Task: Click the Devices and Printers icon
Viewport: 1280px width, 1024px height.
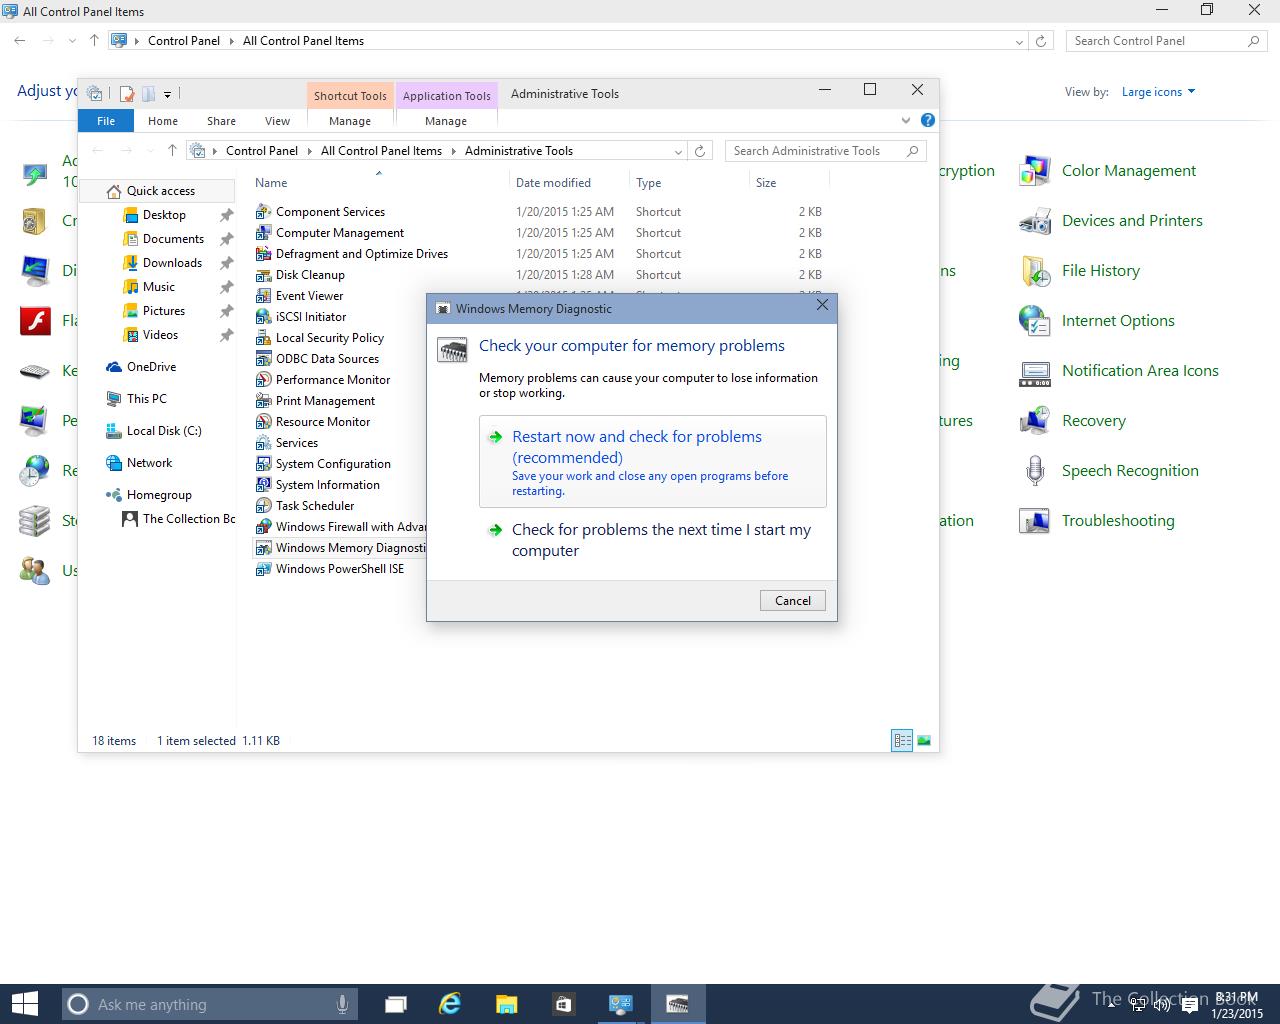Action: [1034, 221]
